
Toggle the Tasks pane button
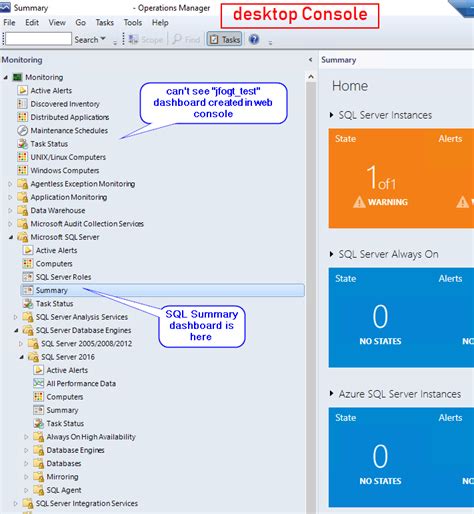[224, 40]
